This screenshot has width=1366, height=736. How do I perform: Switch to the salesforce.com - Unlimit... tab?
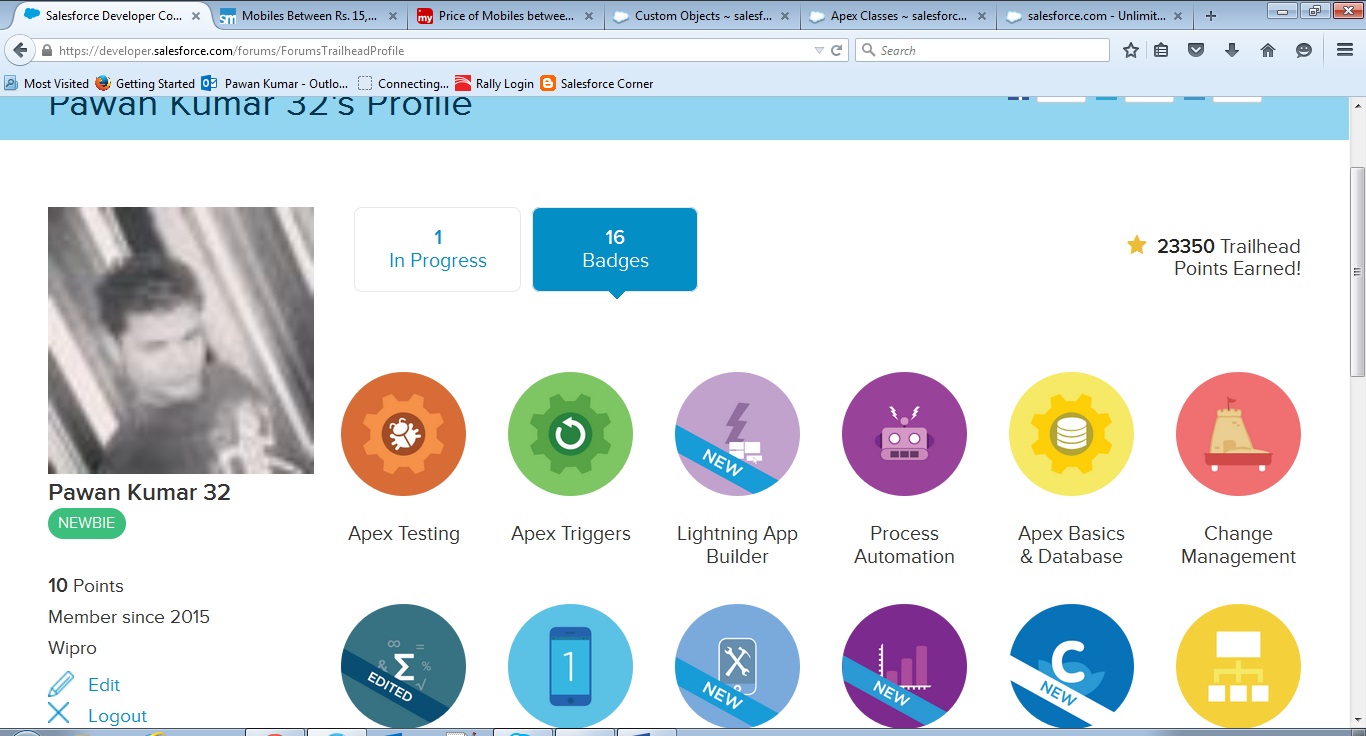[1096, 16]
